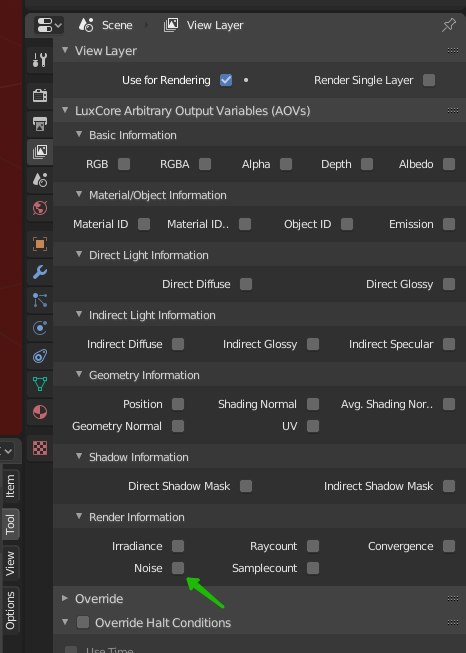This screenshot has height=653, width=466.
Task: Open the Particles properties tab
Action: pos(40,300)
